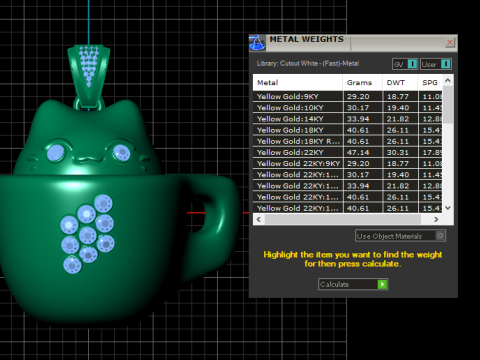Click the 30.31 DWT value

click(398, 152)
